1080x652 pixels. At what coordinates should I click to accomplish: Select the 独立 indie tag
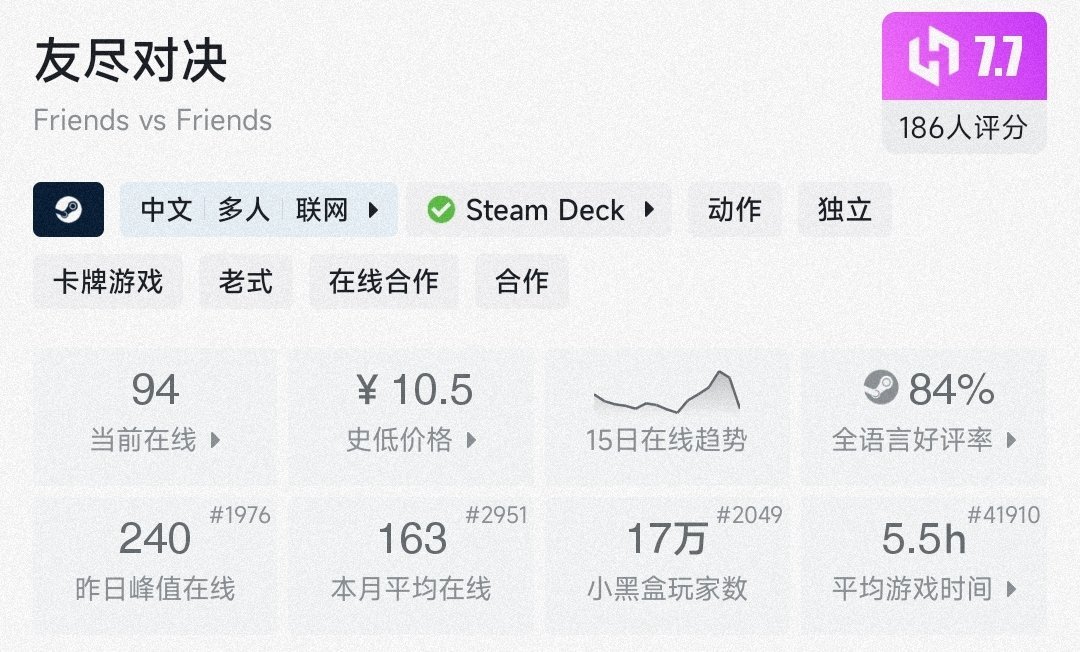845,210
